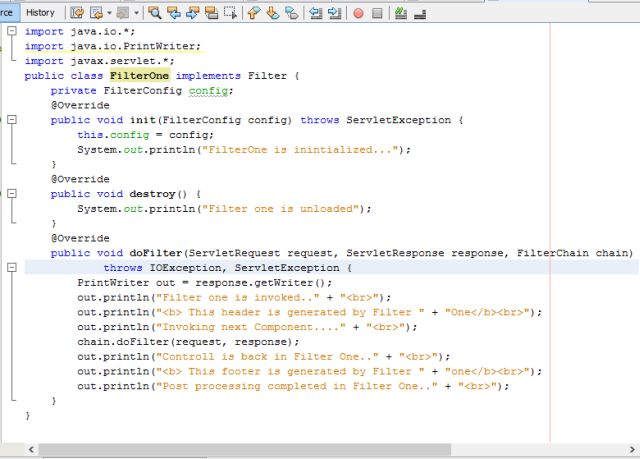Collapse the init method fold
The width and height of the screenshot is (640, 459).
coord(12,120)
